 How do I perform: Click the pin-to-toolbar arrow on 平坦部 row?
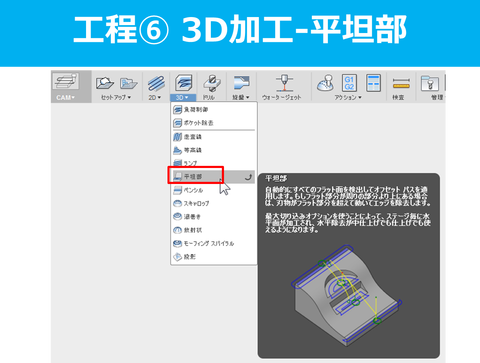point(248,177)
